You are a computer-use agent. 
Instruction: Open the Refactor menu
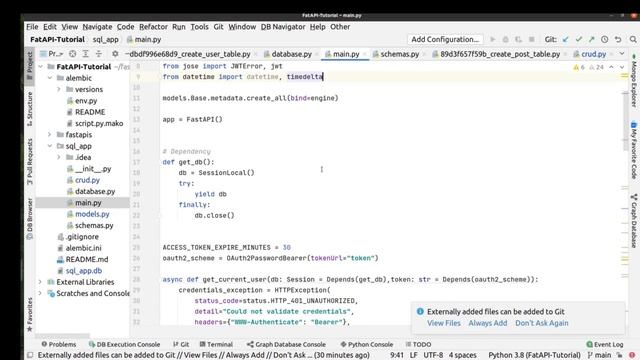pos(153,27)
